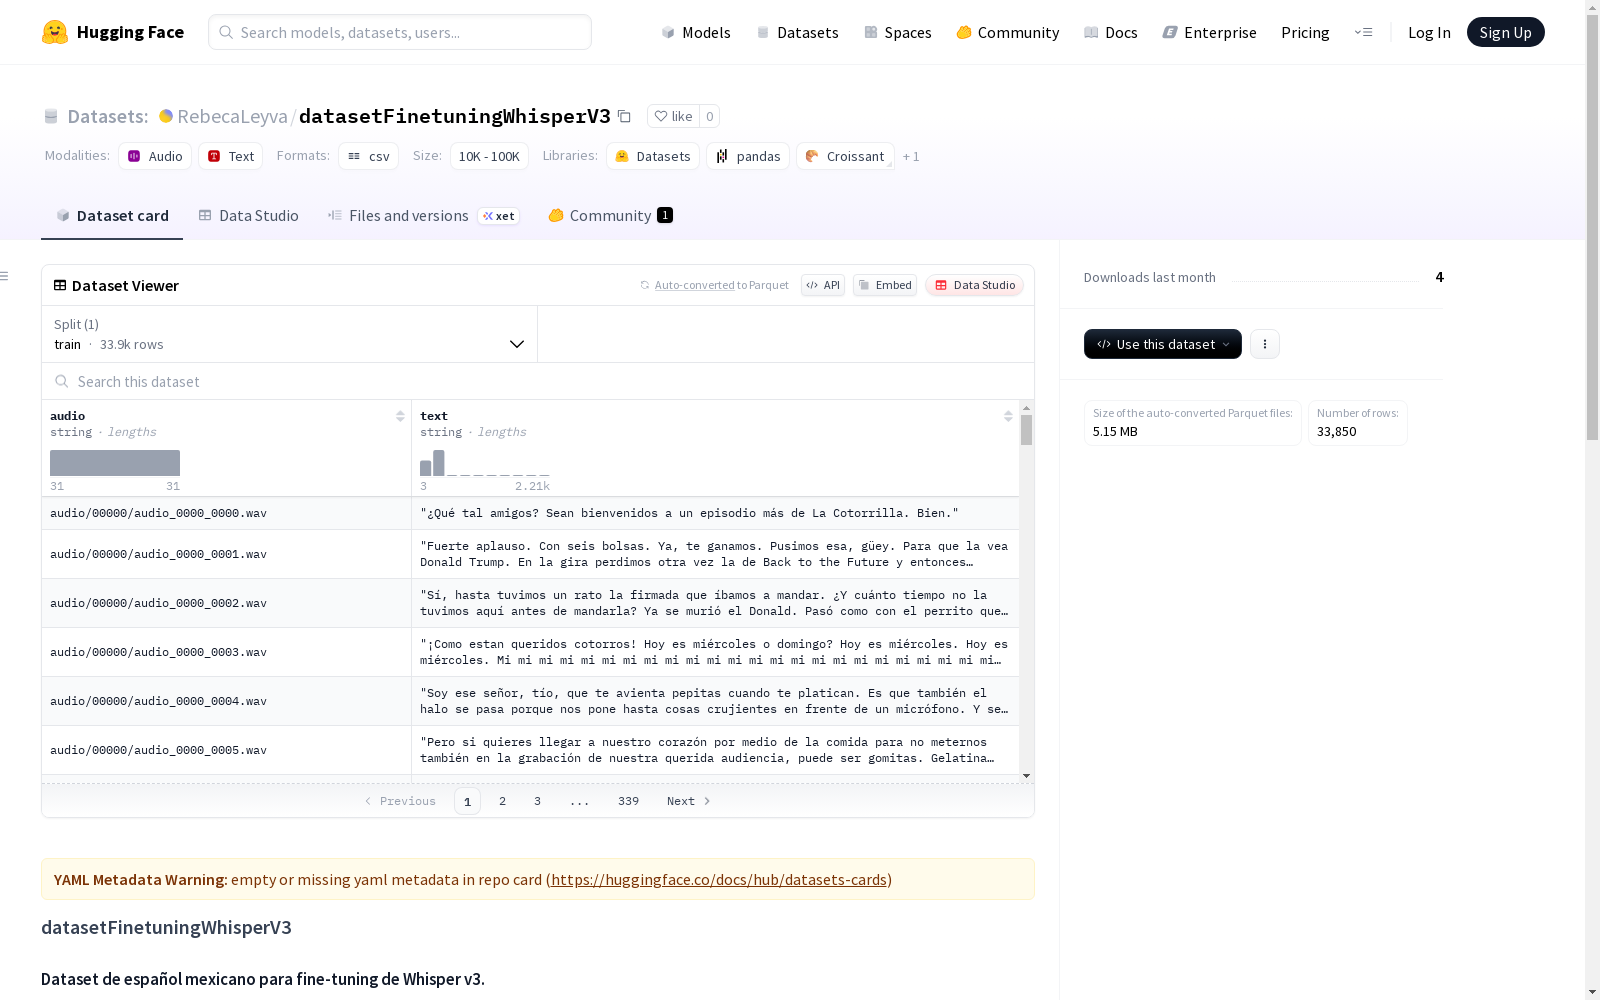Viewport: 1600px width, 1000px height.
Task: Focus the Search this dataset field
Action: coord(538,382)
